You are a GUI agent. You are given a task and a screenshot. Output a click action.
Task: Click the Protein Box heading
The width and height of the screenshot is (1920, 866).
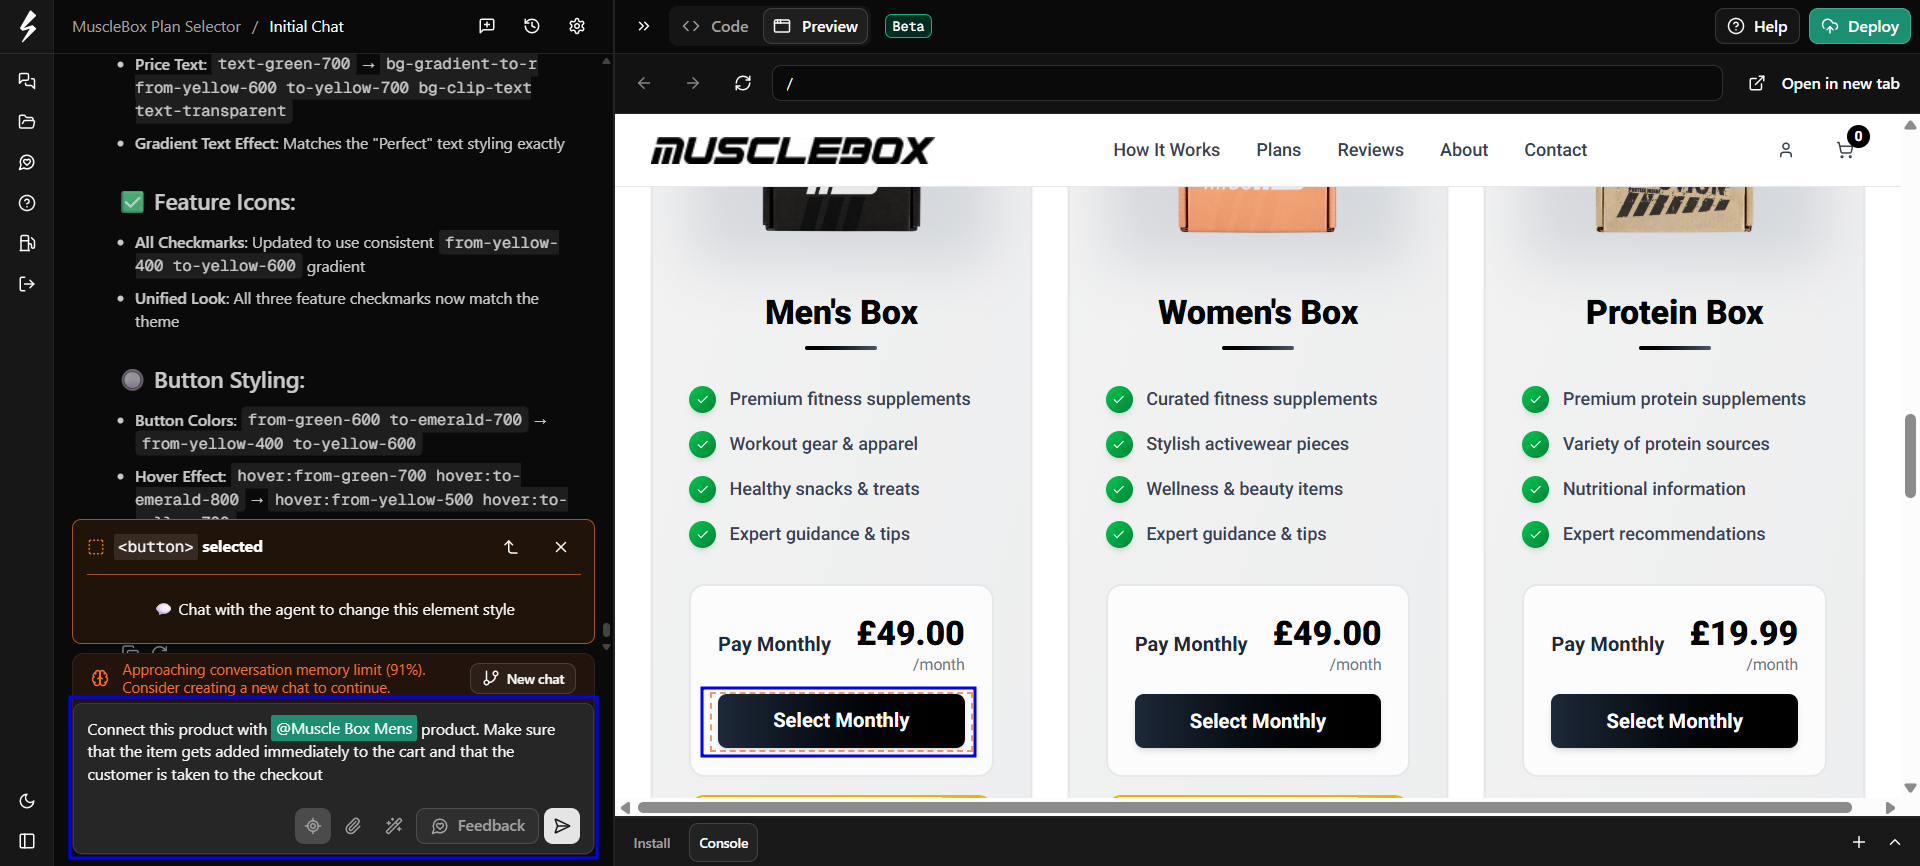(x=1674, y=313)
